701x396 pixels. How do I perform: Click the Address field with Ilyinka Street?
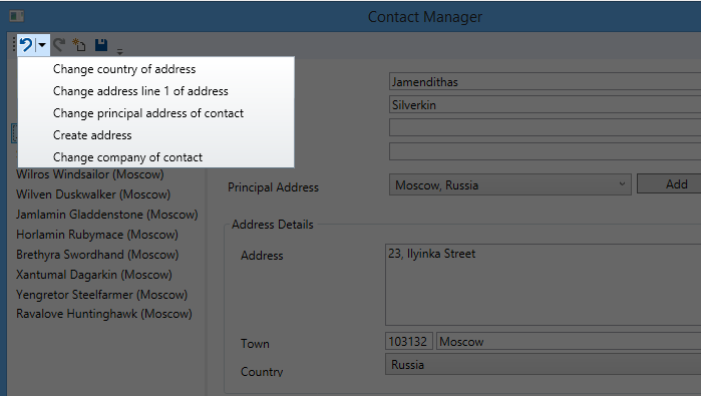tap(543, 285)
